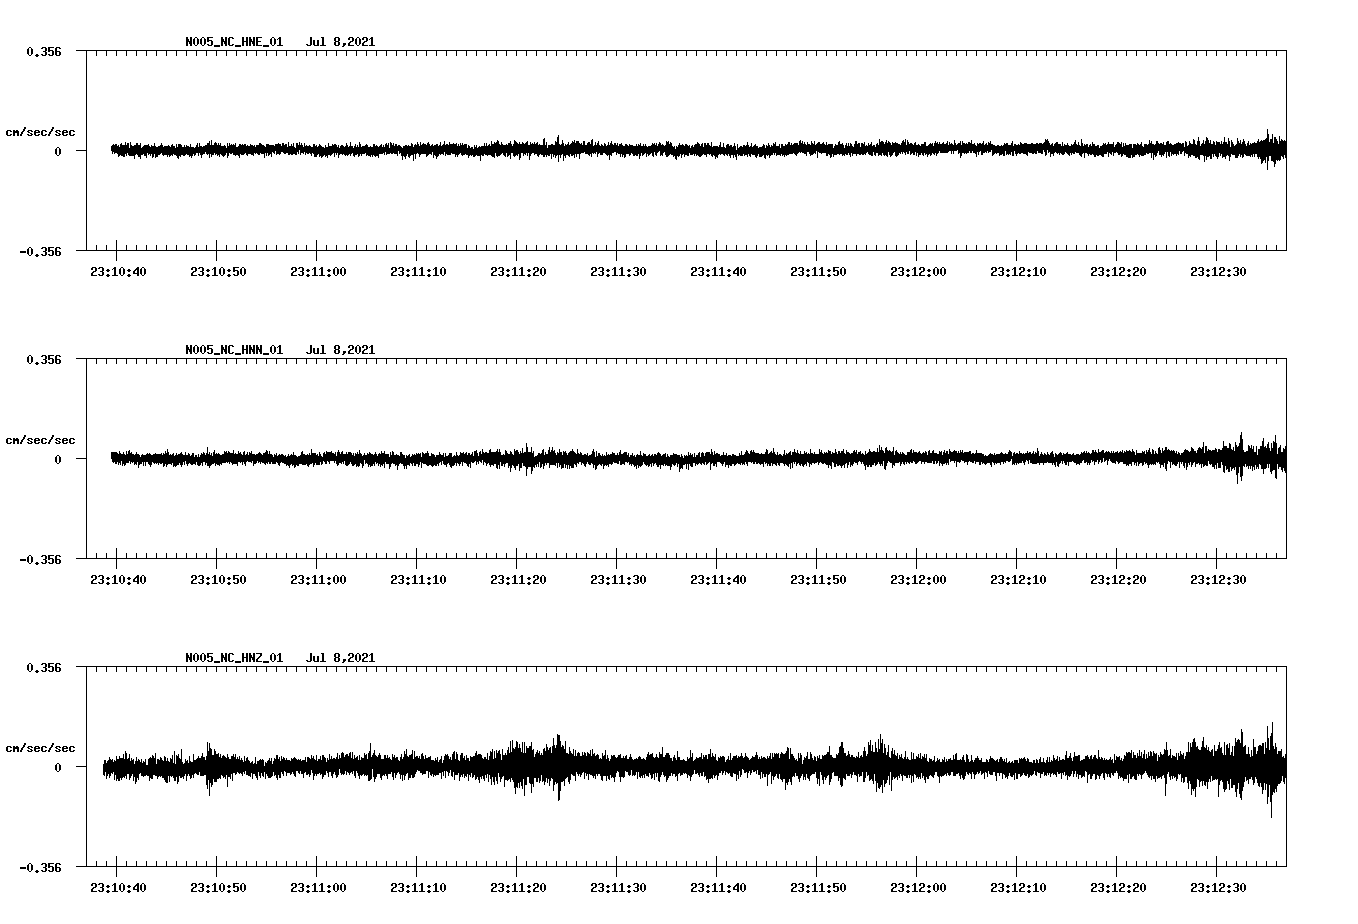Click the 23:10:40 time label under top plot
This screenshot has height=924, width=1358.
(x=118, y=270)
